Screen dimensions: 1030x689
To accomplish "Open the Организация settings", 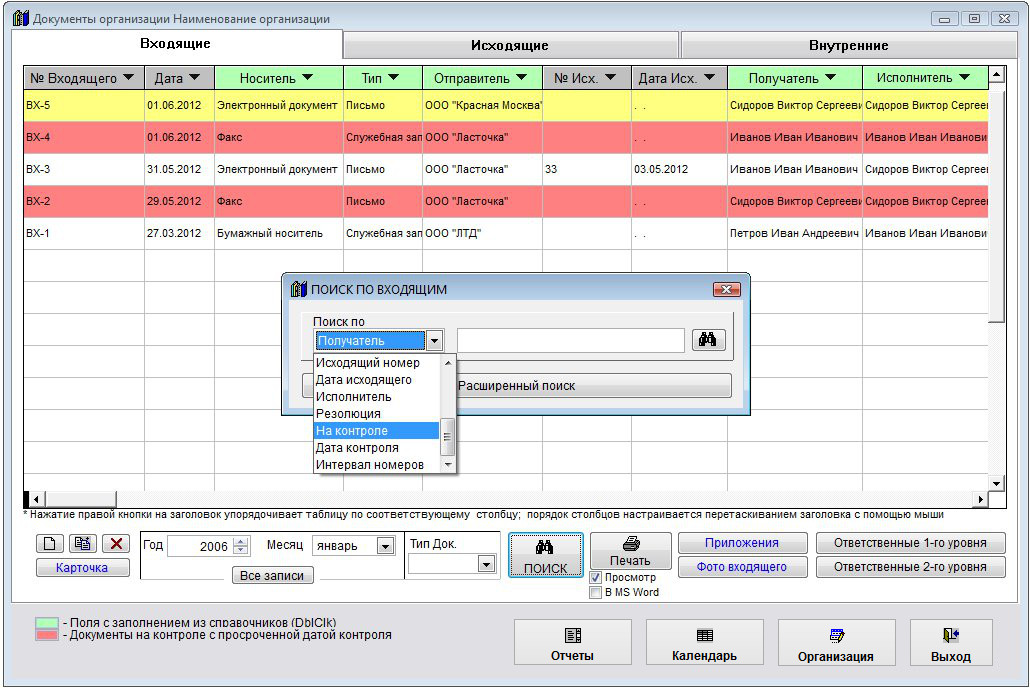I will (x=835, y=643).
